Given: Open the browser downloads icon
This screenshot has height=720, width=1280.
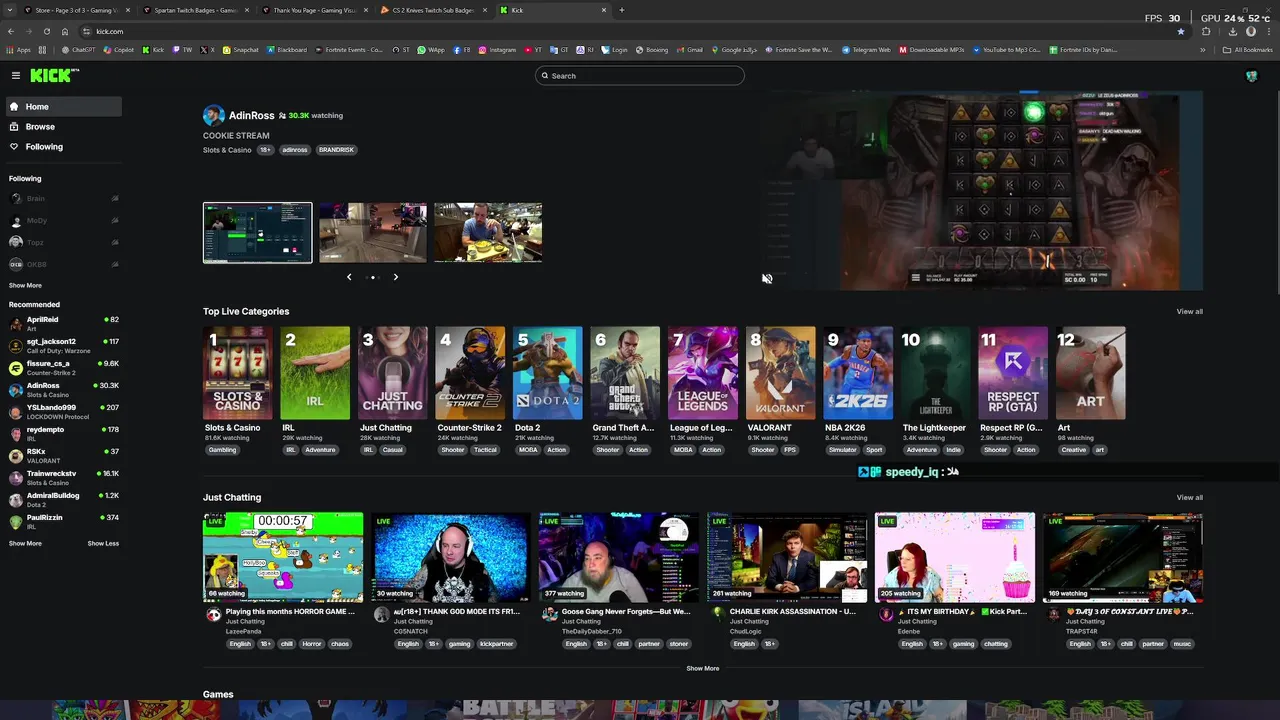Looking at the screenshot, I should (x=1232, y=31).
